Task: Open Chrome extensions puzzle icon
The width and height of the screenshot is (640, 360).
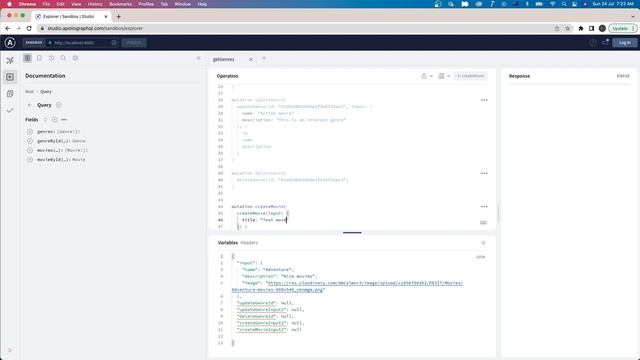Action: [x=581, y=29]
